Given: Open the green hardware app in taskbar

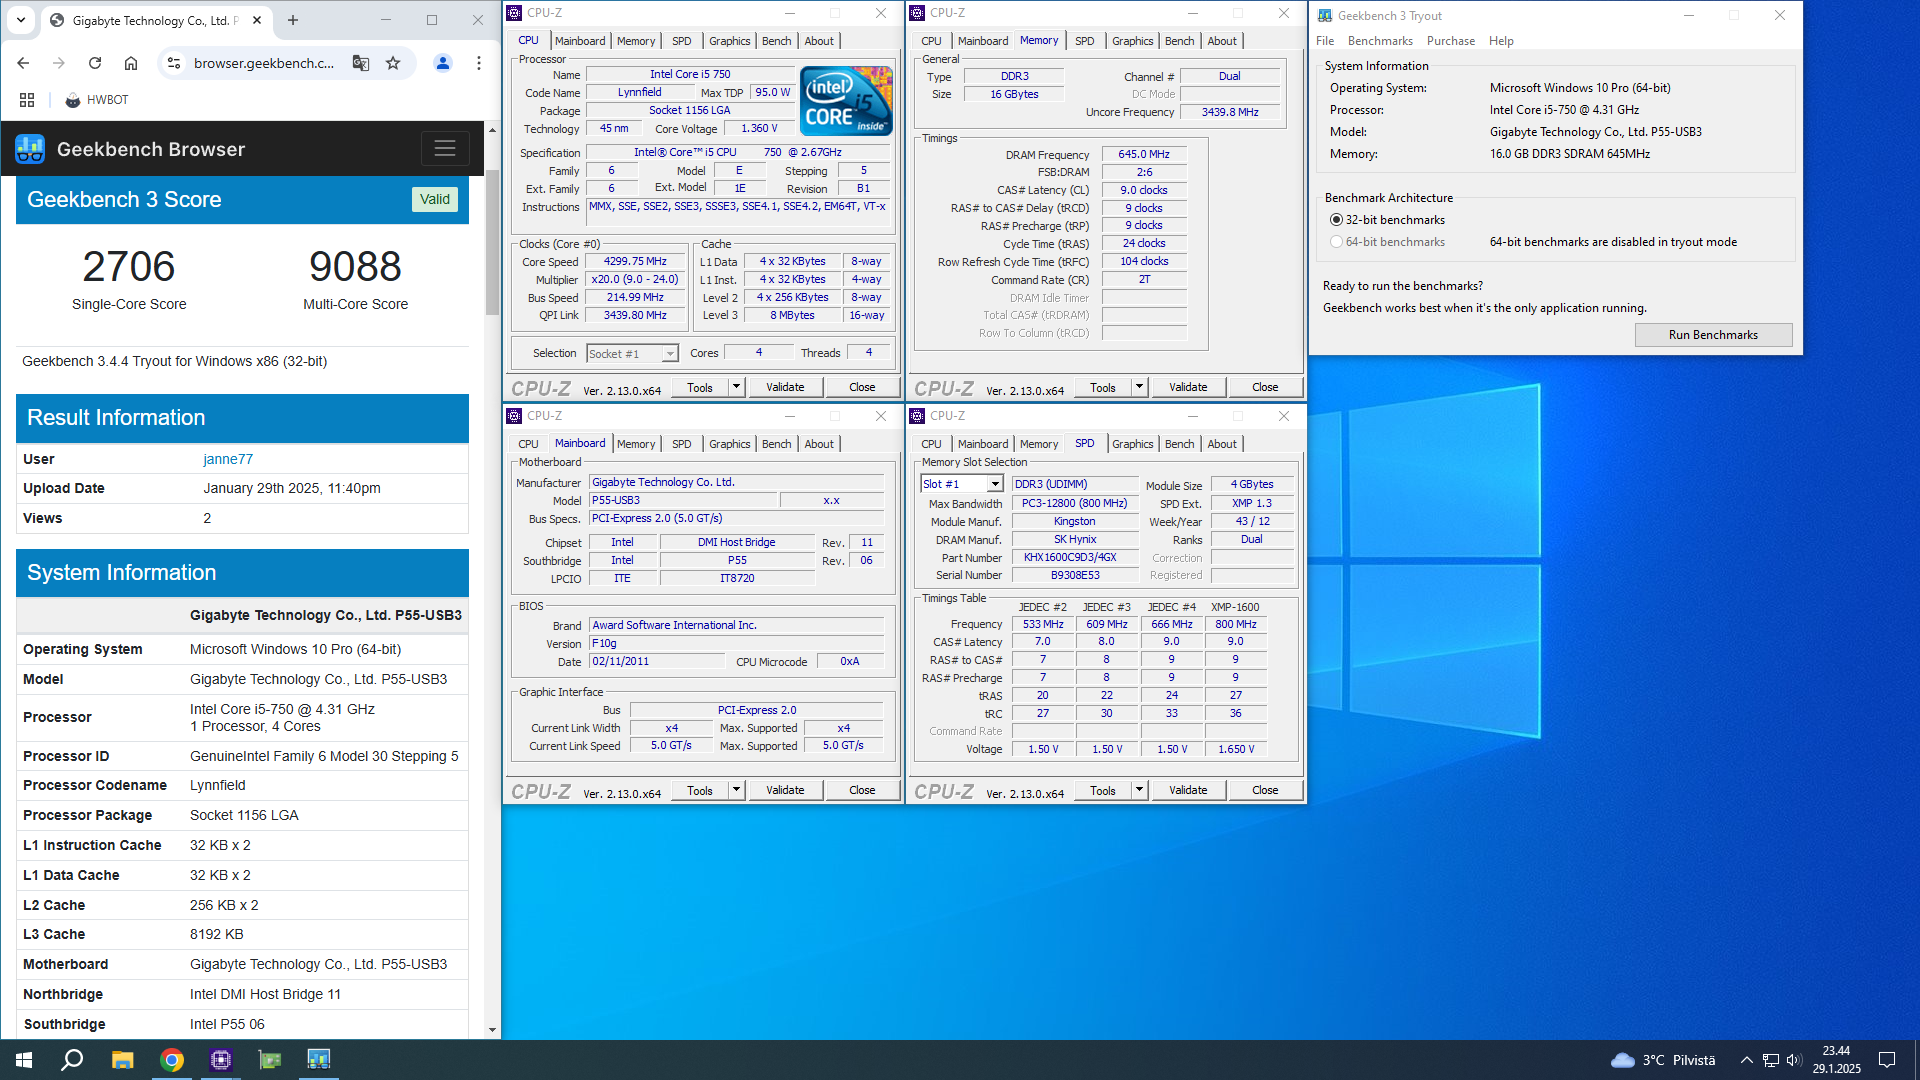Looking at the screenshot, I should (270, 1060).
